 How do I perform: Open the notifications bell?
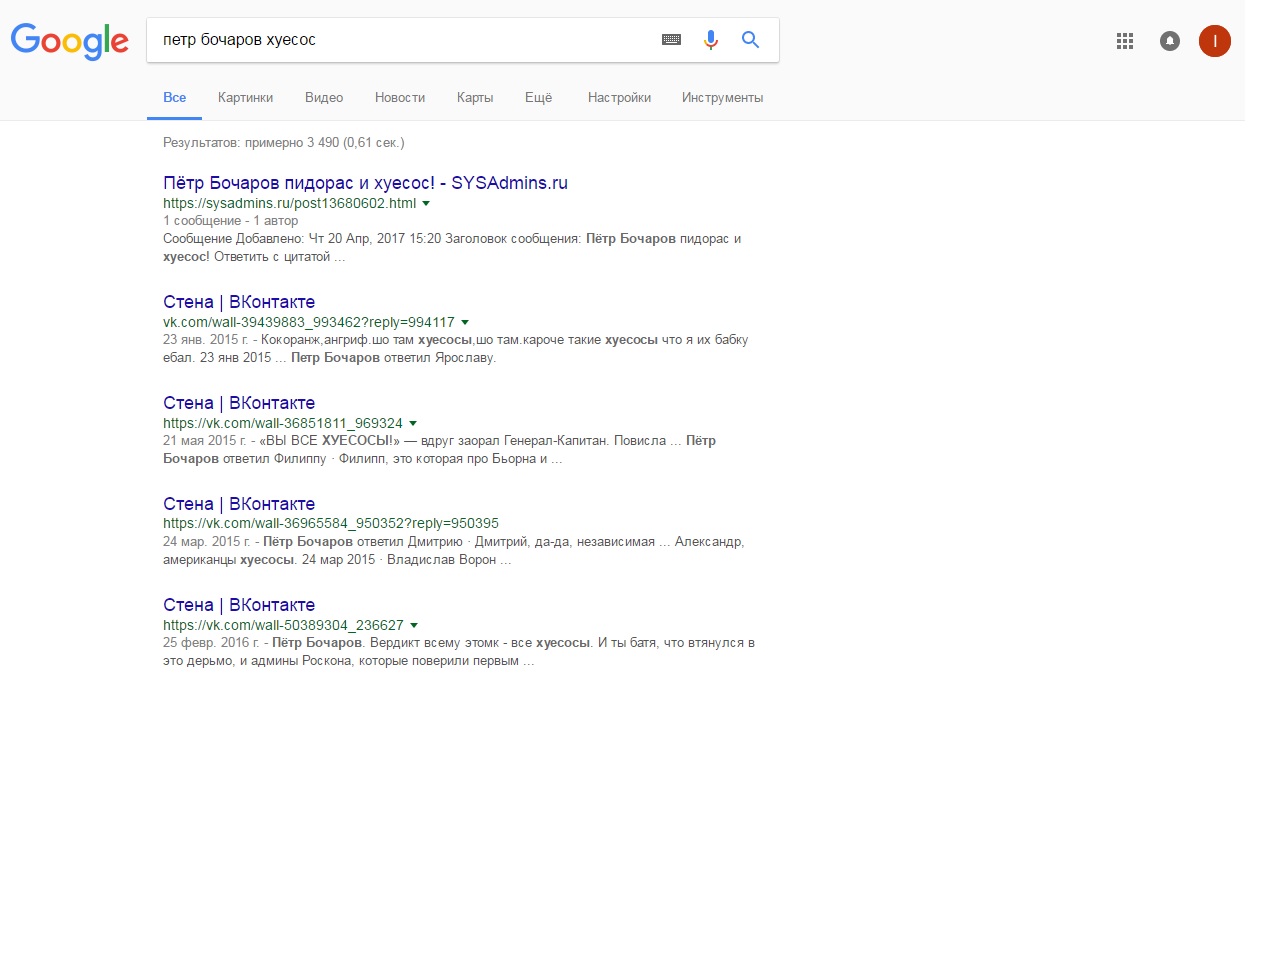(1170, 41)
